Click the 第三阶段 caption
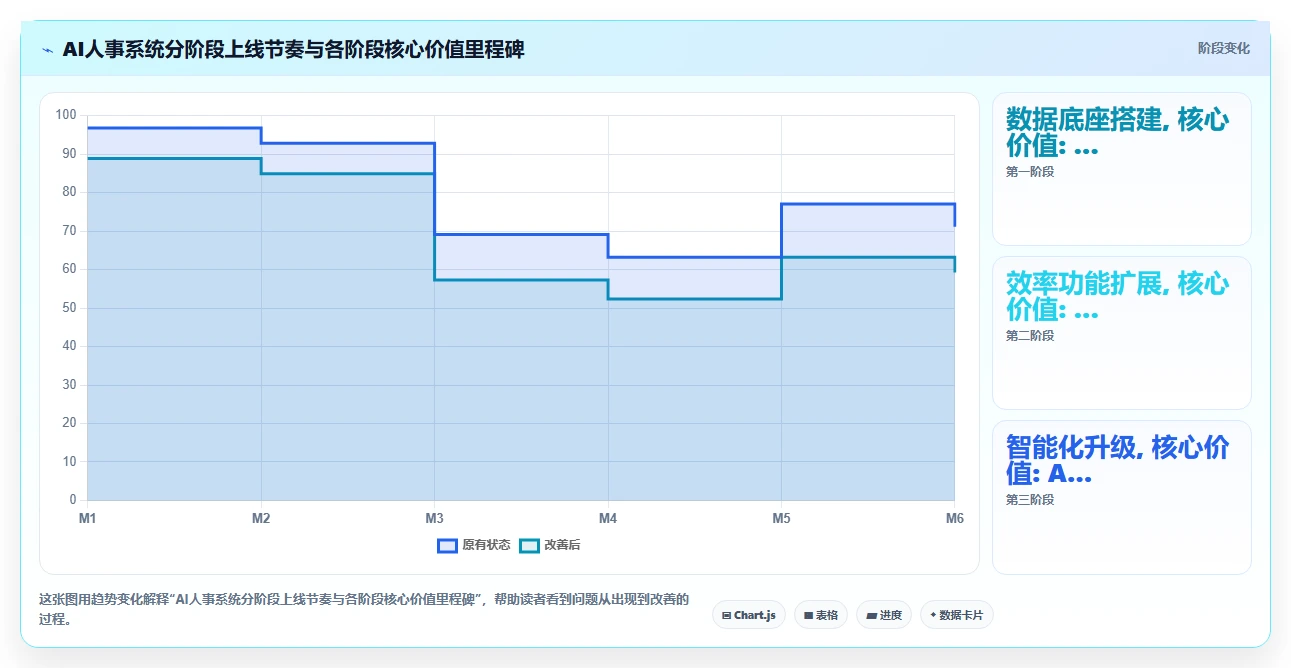 point(1030,500)
